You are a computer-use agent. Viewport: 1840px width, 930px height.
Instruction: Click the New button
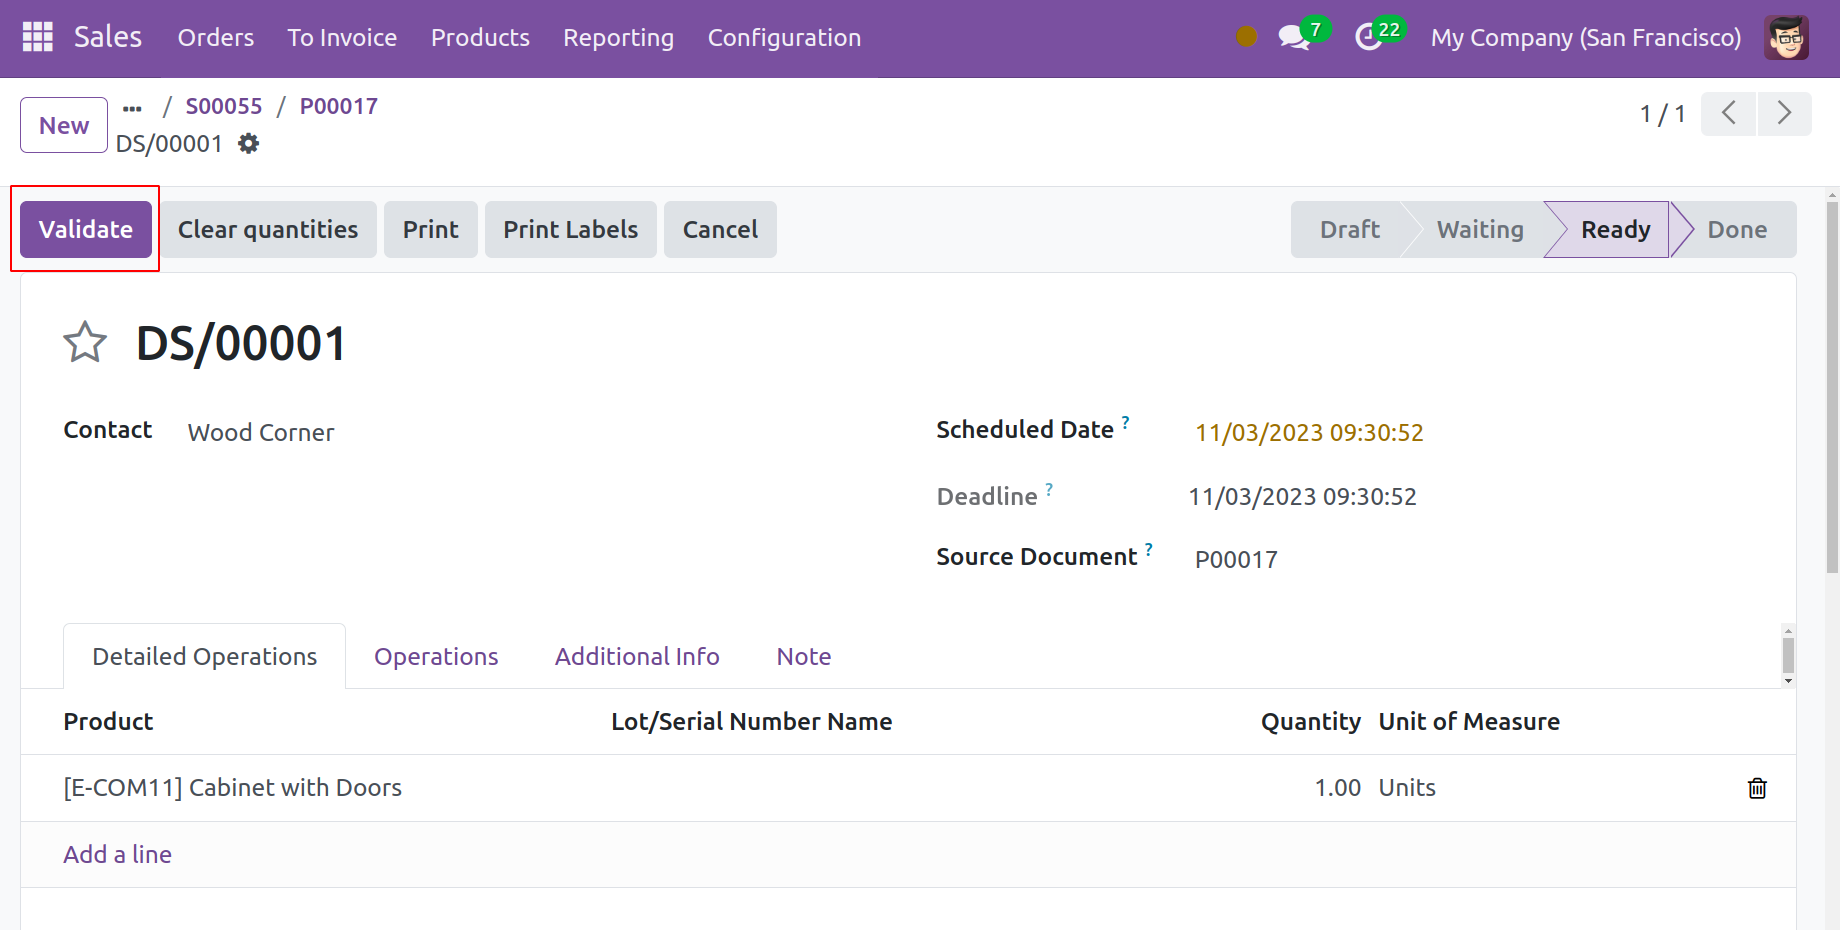click(64, 125)
